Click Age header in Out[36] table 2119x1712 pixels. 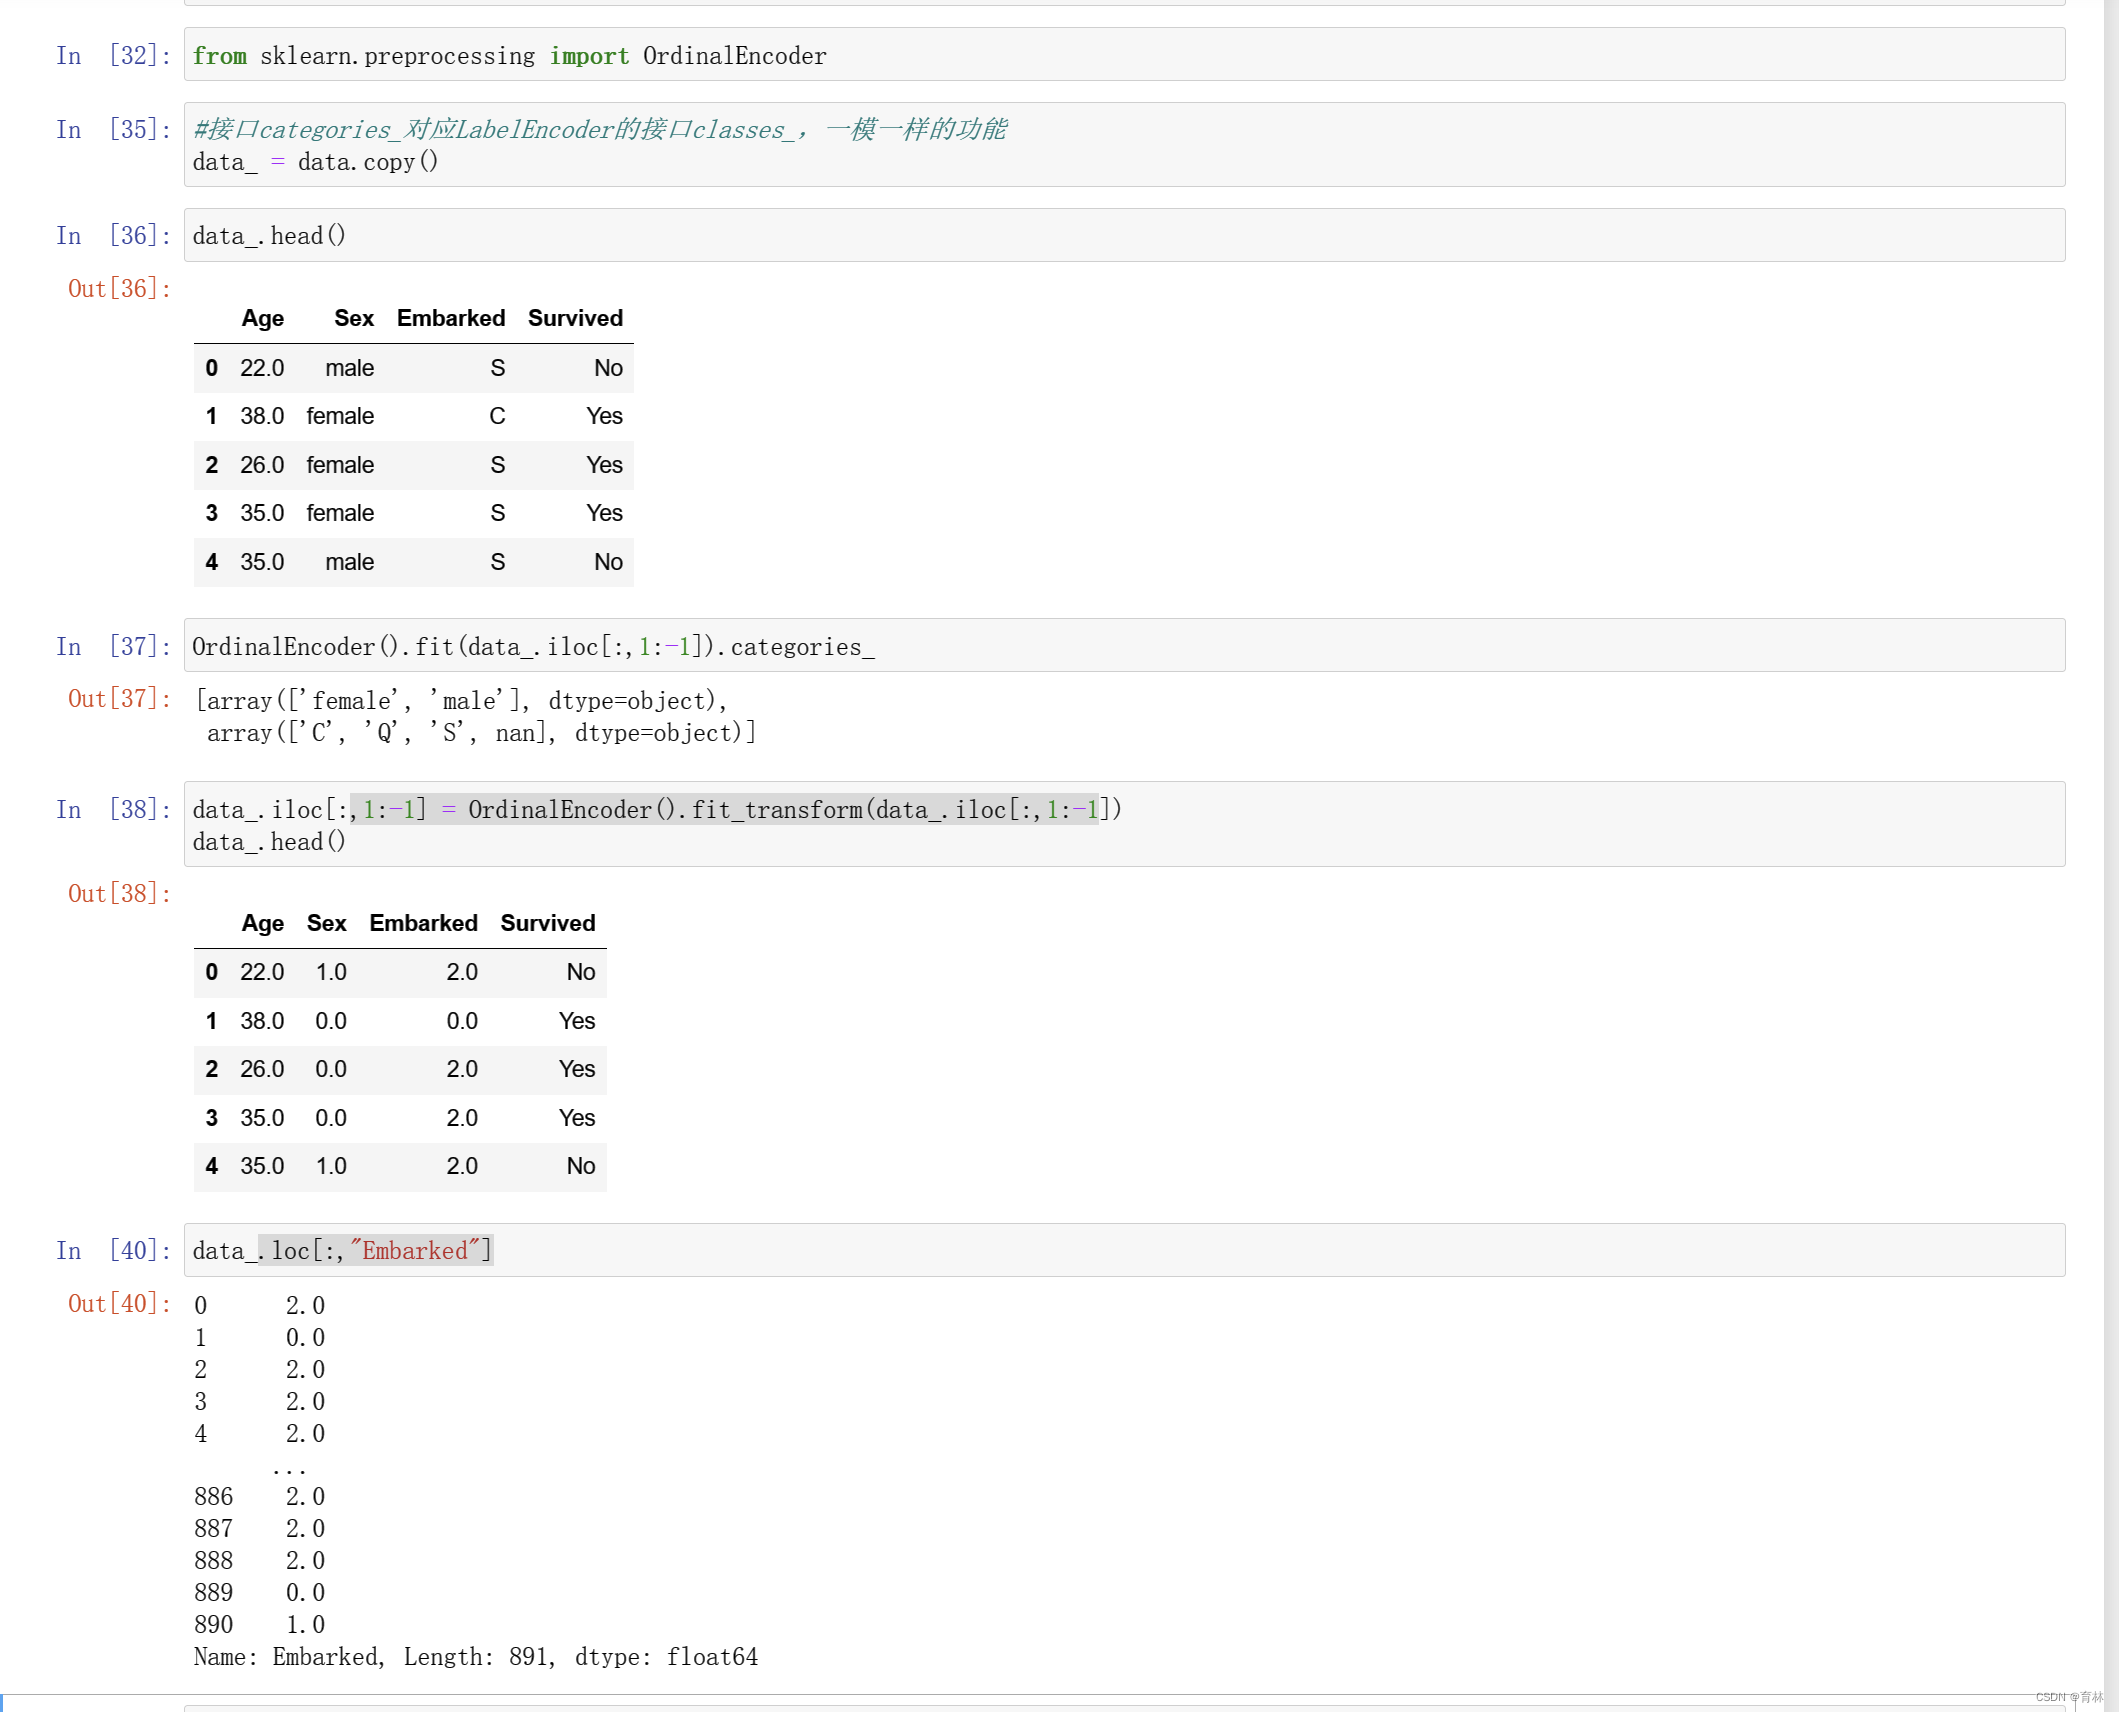point(263,319)
